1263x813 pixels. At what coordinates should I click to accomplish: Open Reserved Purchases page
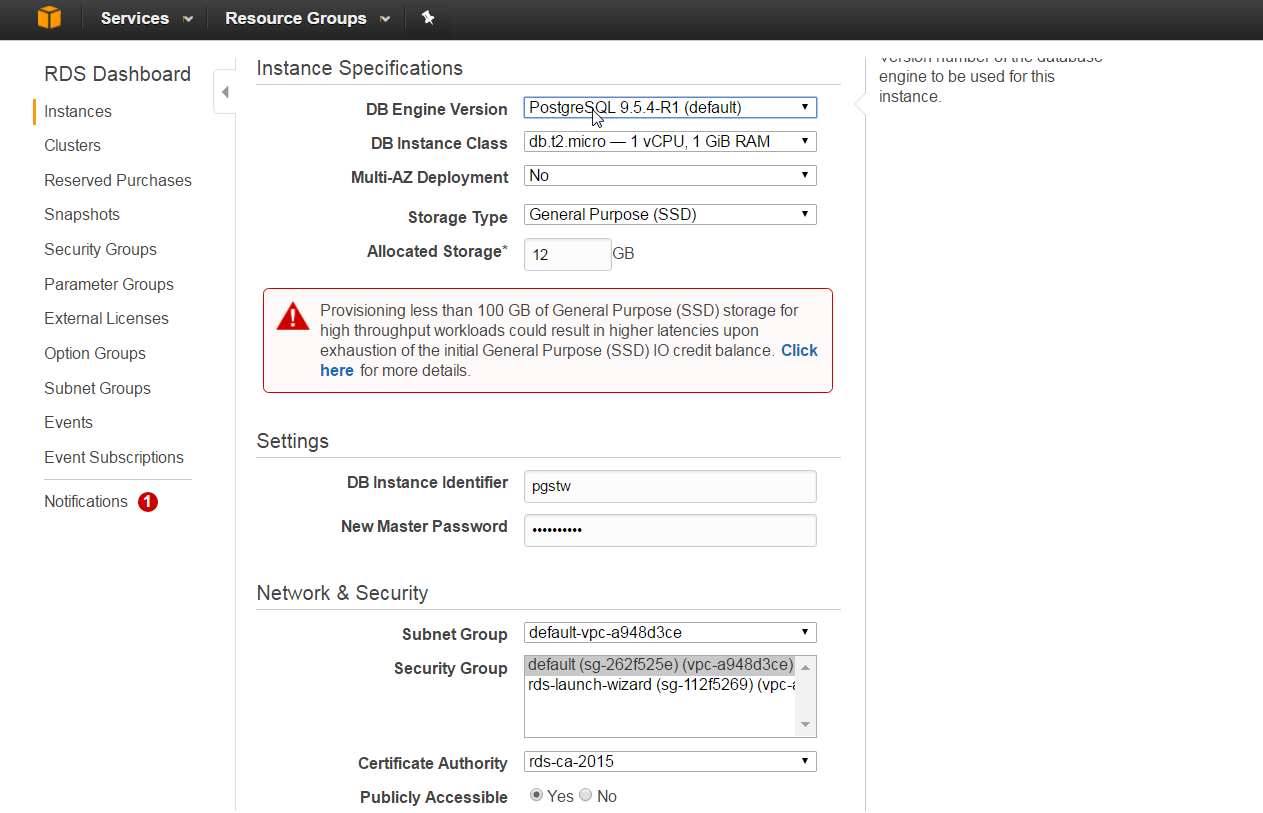[118, 180]
